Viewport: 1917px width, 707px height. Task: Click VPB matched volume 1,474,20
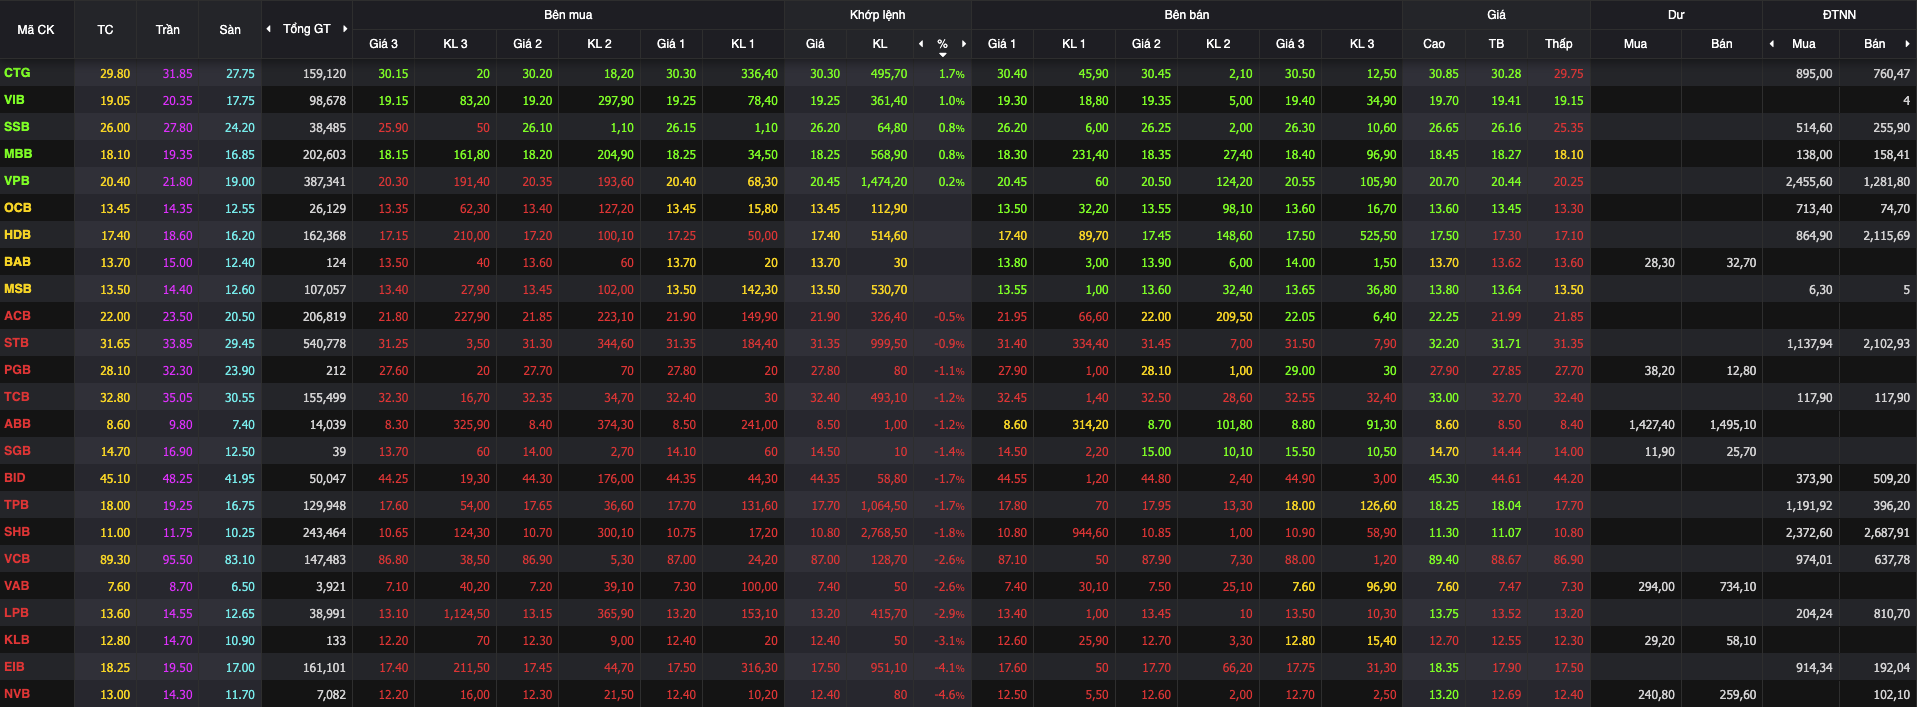click(x=884, y=182)
